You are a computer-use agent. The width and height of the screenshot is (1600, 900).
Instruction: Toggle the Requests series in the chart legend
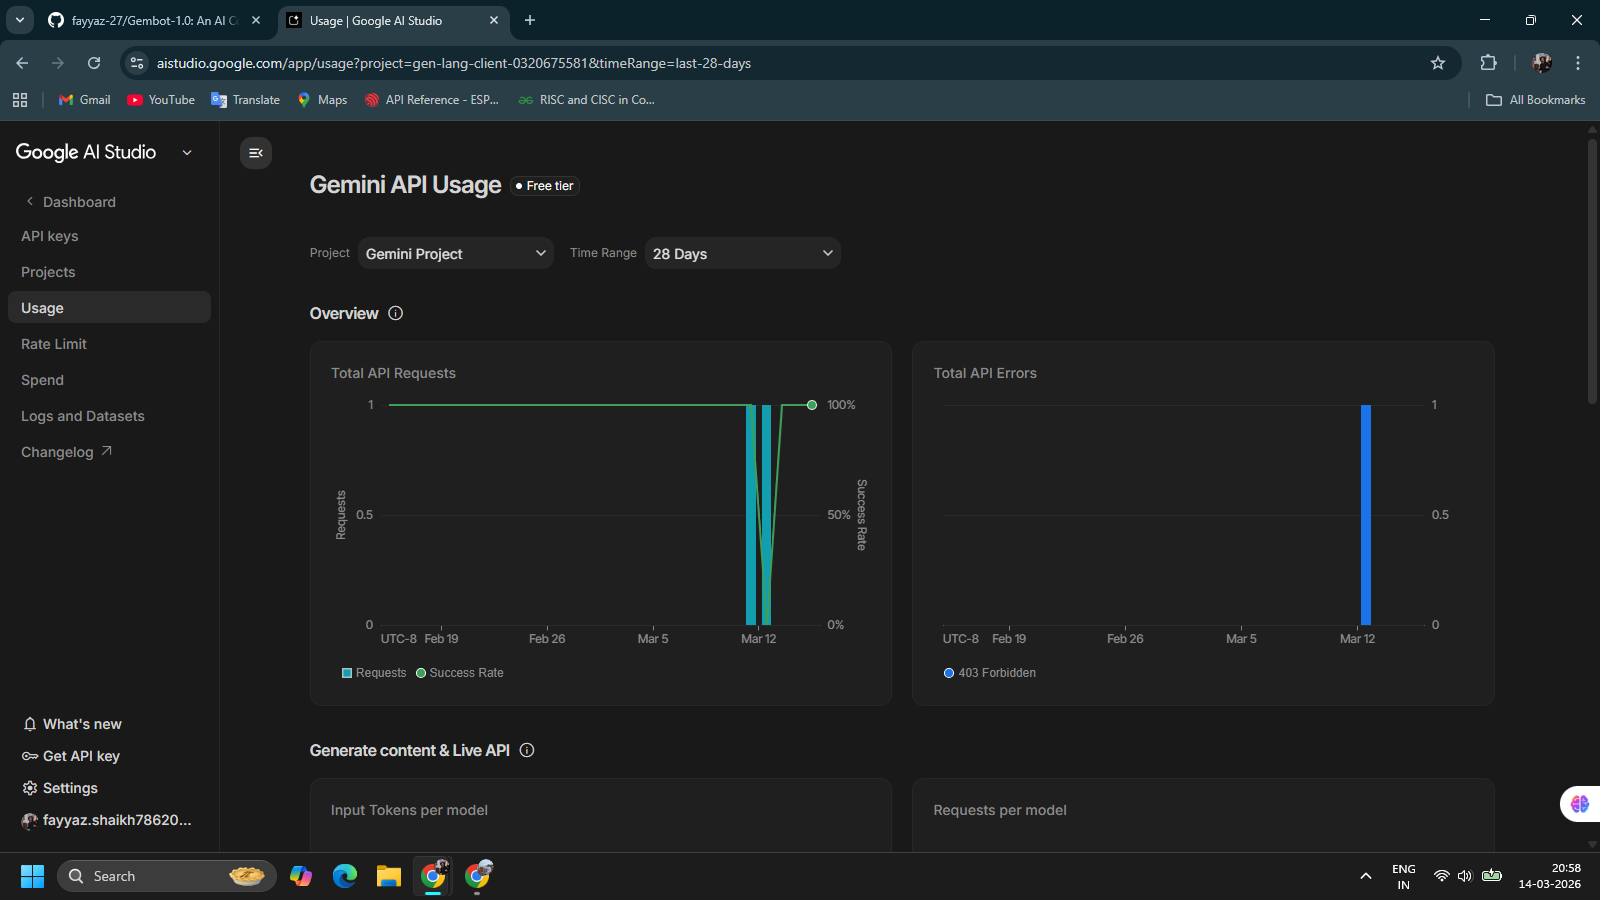pos(374,673)
